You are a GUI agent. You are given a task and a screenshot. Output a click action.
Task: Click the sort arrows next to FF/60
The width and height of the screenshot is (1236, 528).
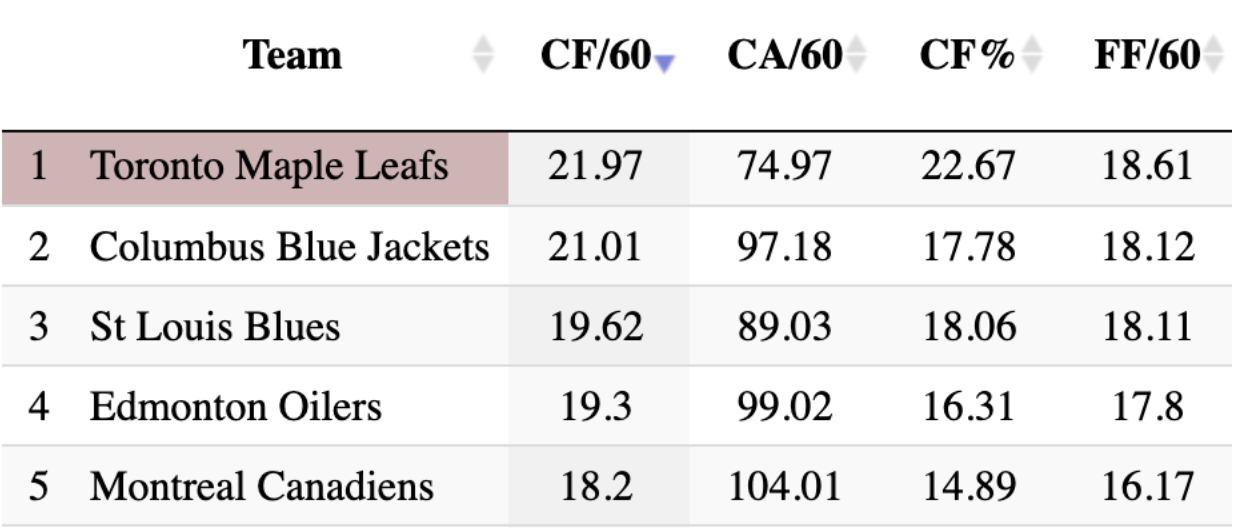pos(1215,56)
